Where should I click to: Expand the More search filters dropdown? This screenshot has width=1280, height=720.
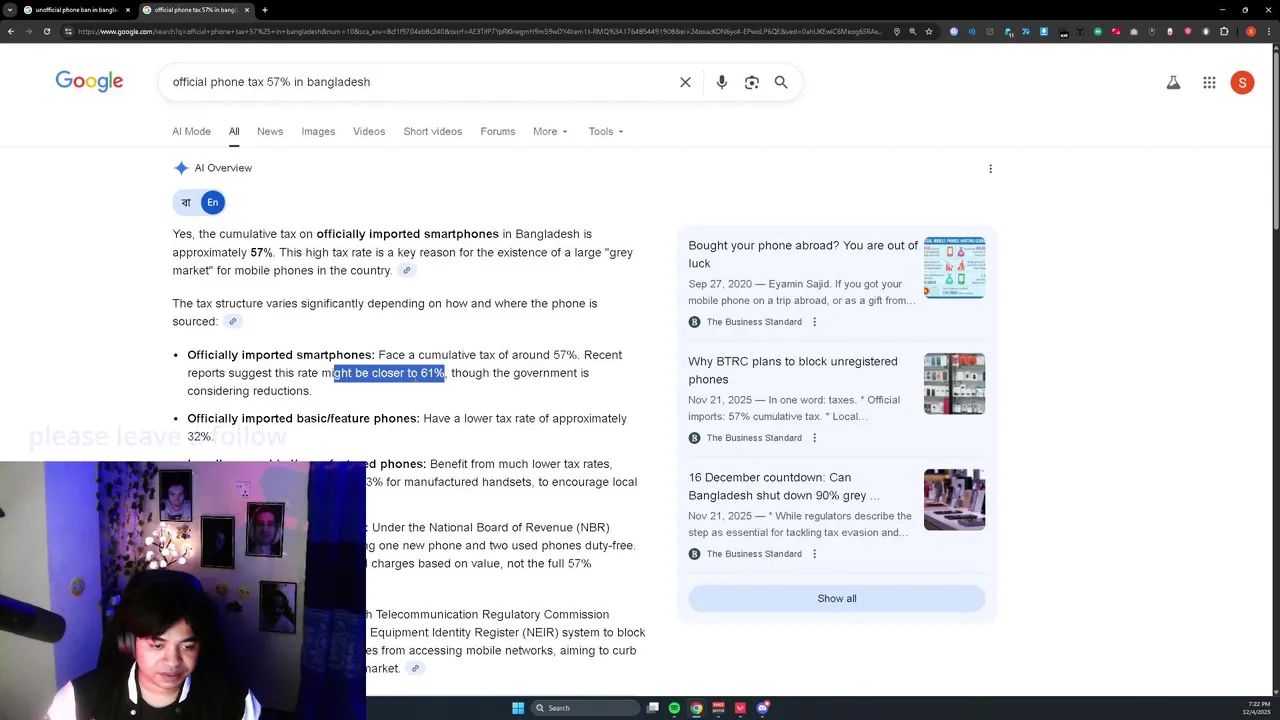[550, 131]
